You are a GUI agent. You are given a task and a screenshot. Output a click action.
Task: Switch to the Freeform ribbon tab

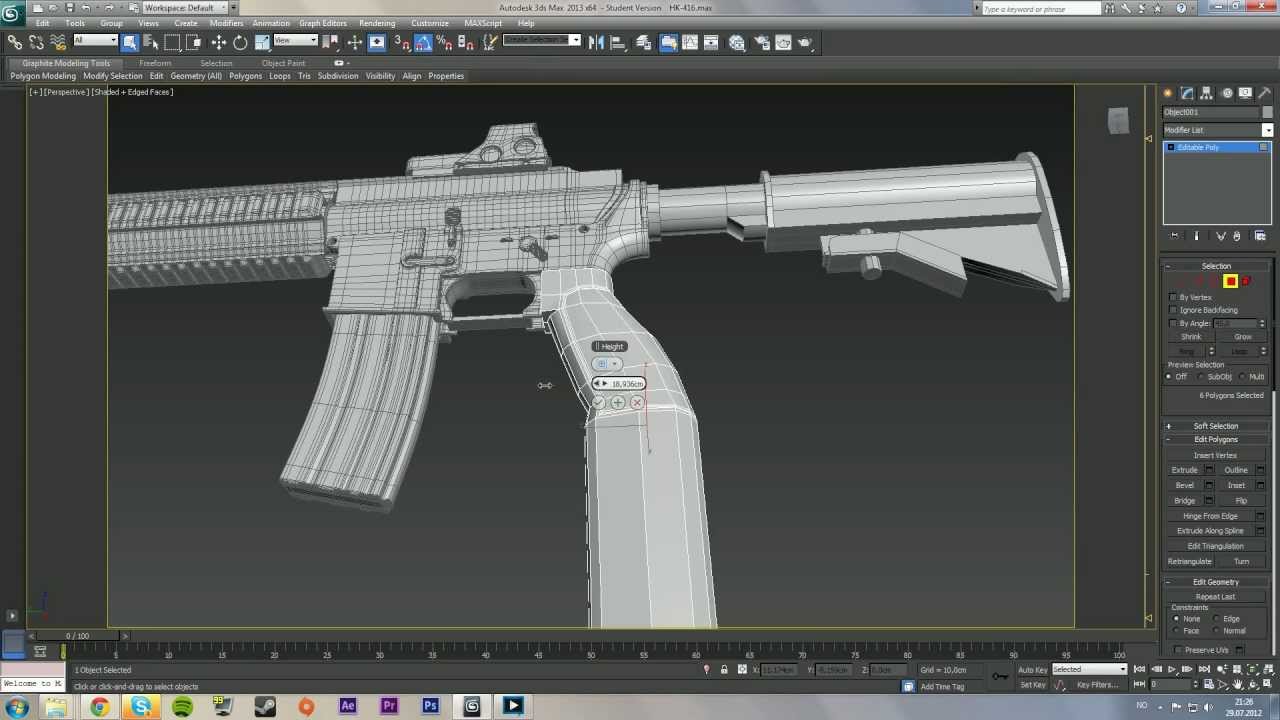click(x=155, y=63)
